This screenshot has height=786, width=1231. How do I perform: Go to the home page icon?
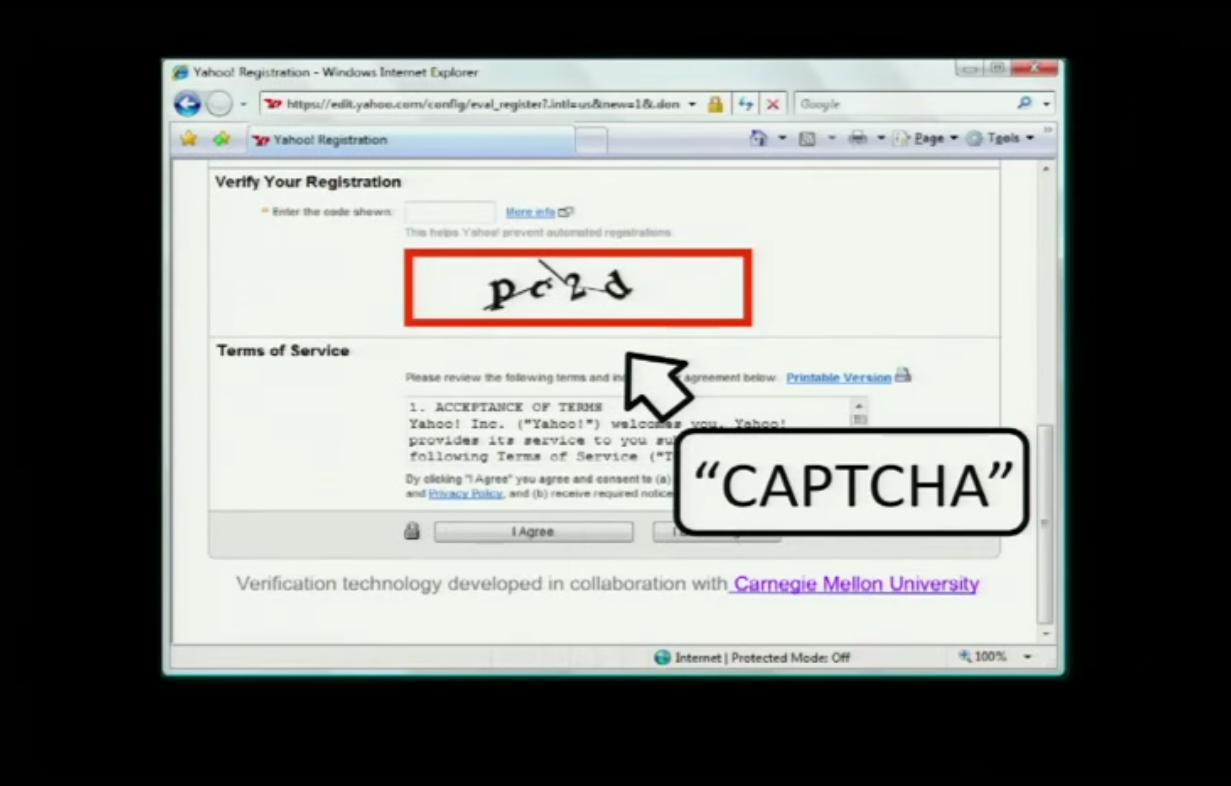point(759,139)
